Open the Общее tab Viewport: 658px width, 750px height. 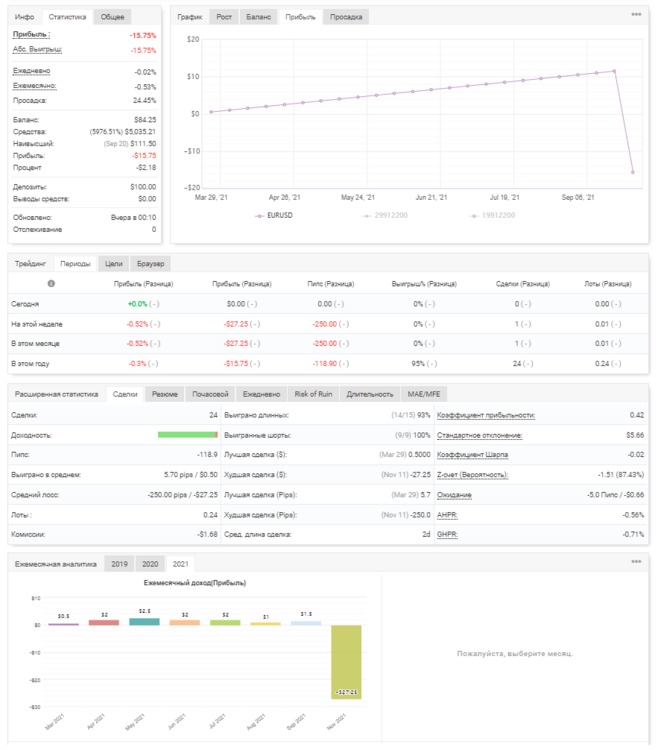click(x=112, y=17)
